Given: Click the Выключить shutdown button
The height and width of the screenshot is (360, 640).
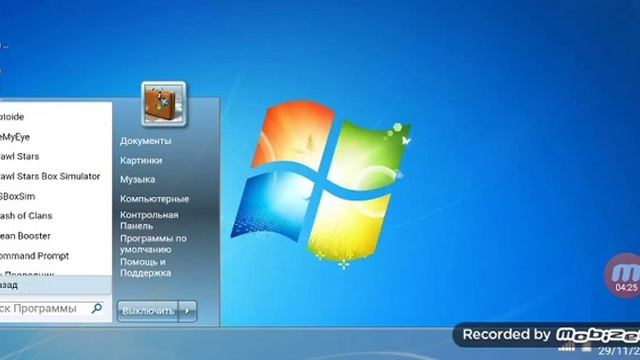Looking at the screenshot, I should click(x=148, y=311).
